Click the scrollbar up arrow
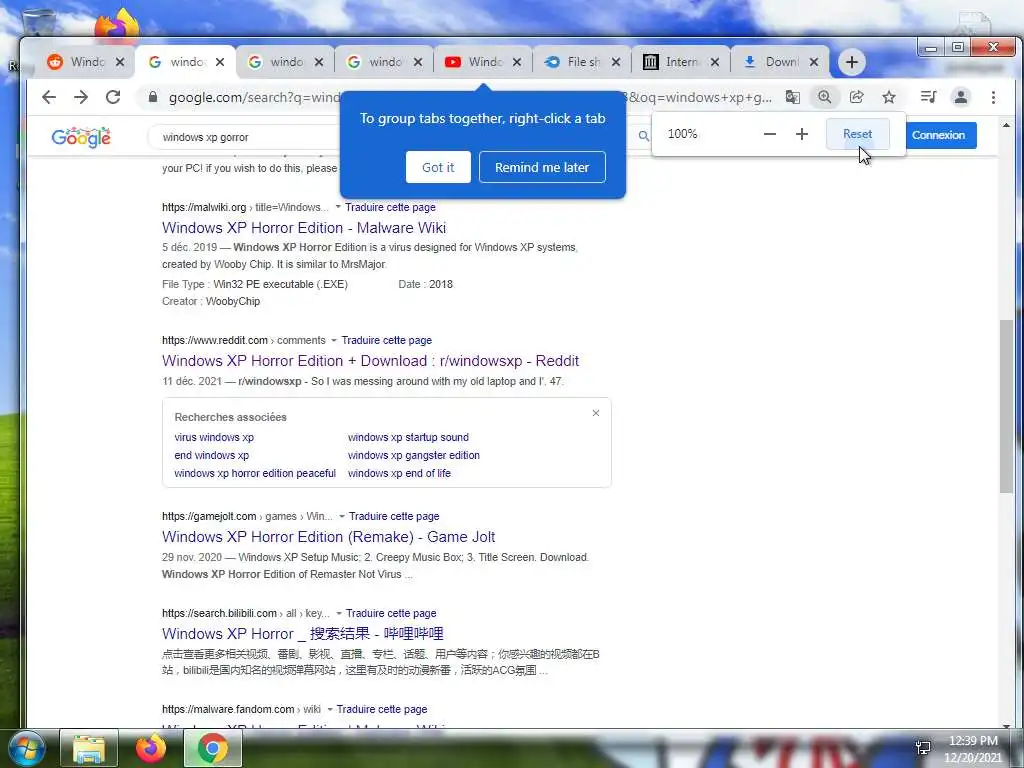1024x768 pixels. click(1006, 125)
